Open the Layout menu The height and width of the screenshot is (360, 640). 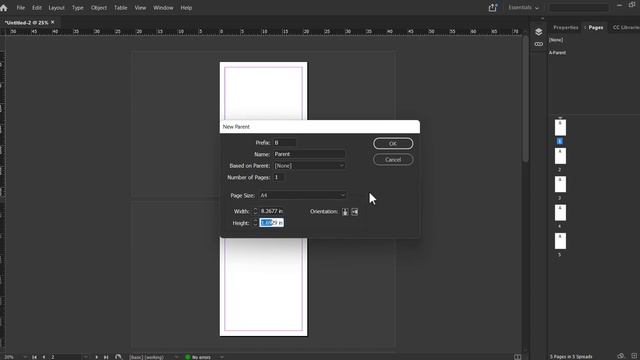[x=56, y=8]
